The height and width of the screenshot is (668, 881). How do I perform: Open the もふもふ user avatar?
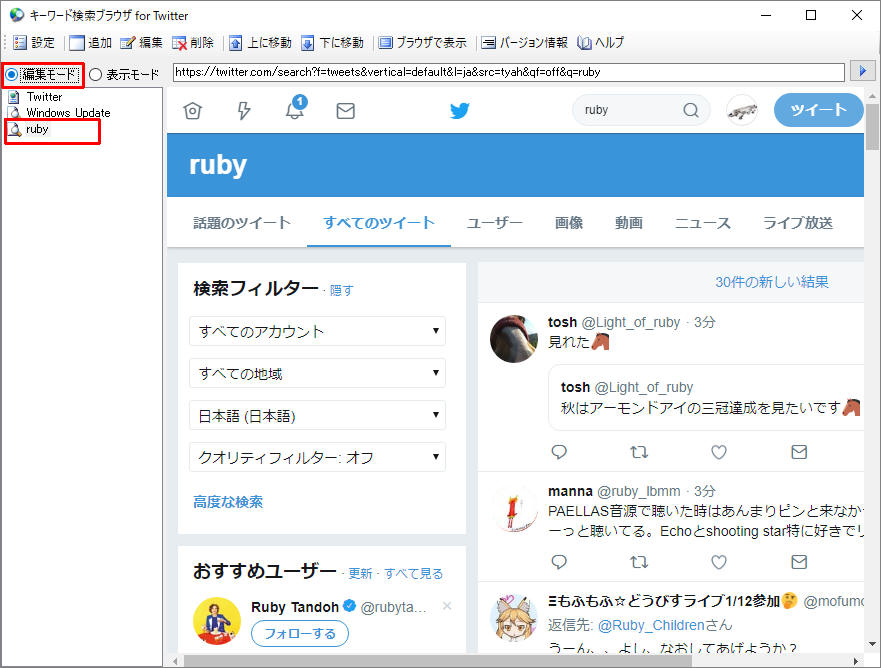(514, 619)
